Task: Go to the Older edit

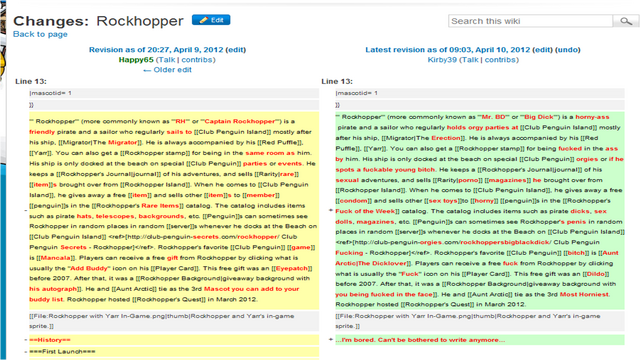Action: (167, 70)
